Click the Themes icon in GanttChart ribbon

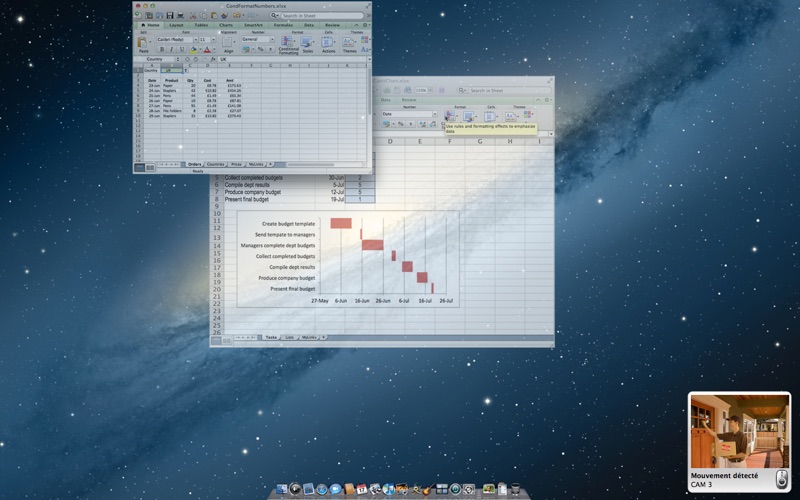[511, 116]
